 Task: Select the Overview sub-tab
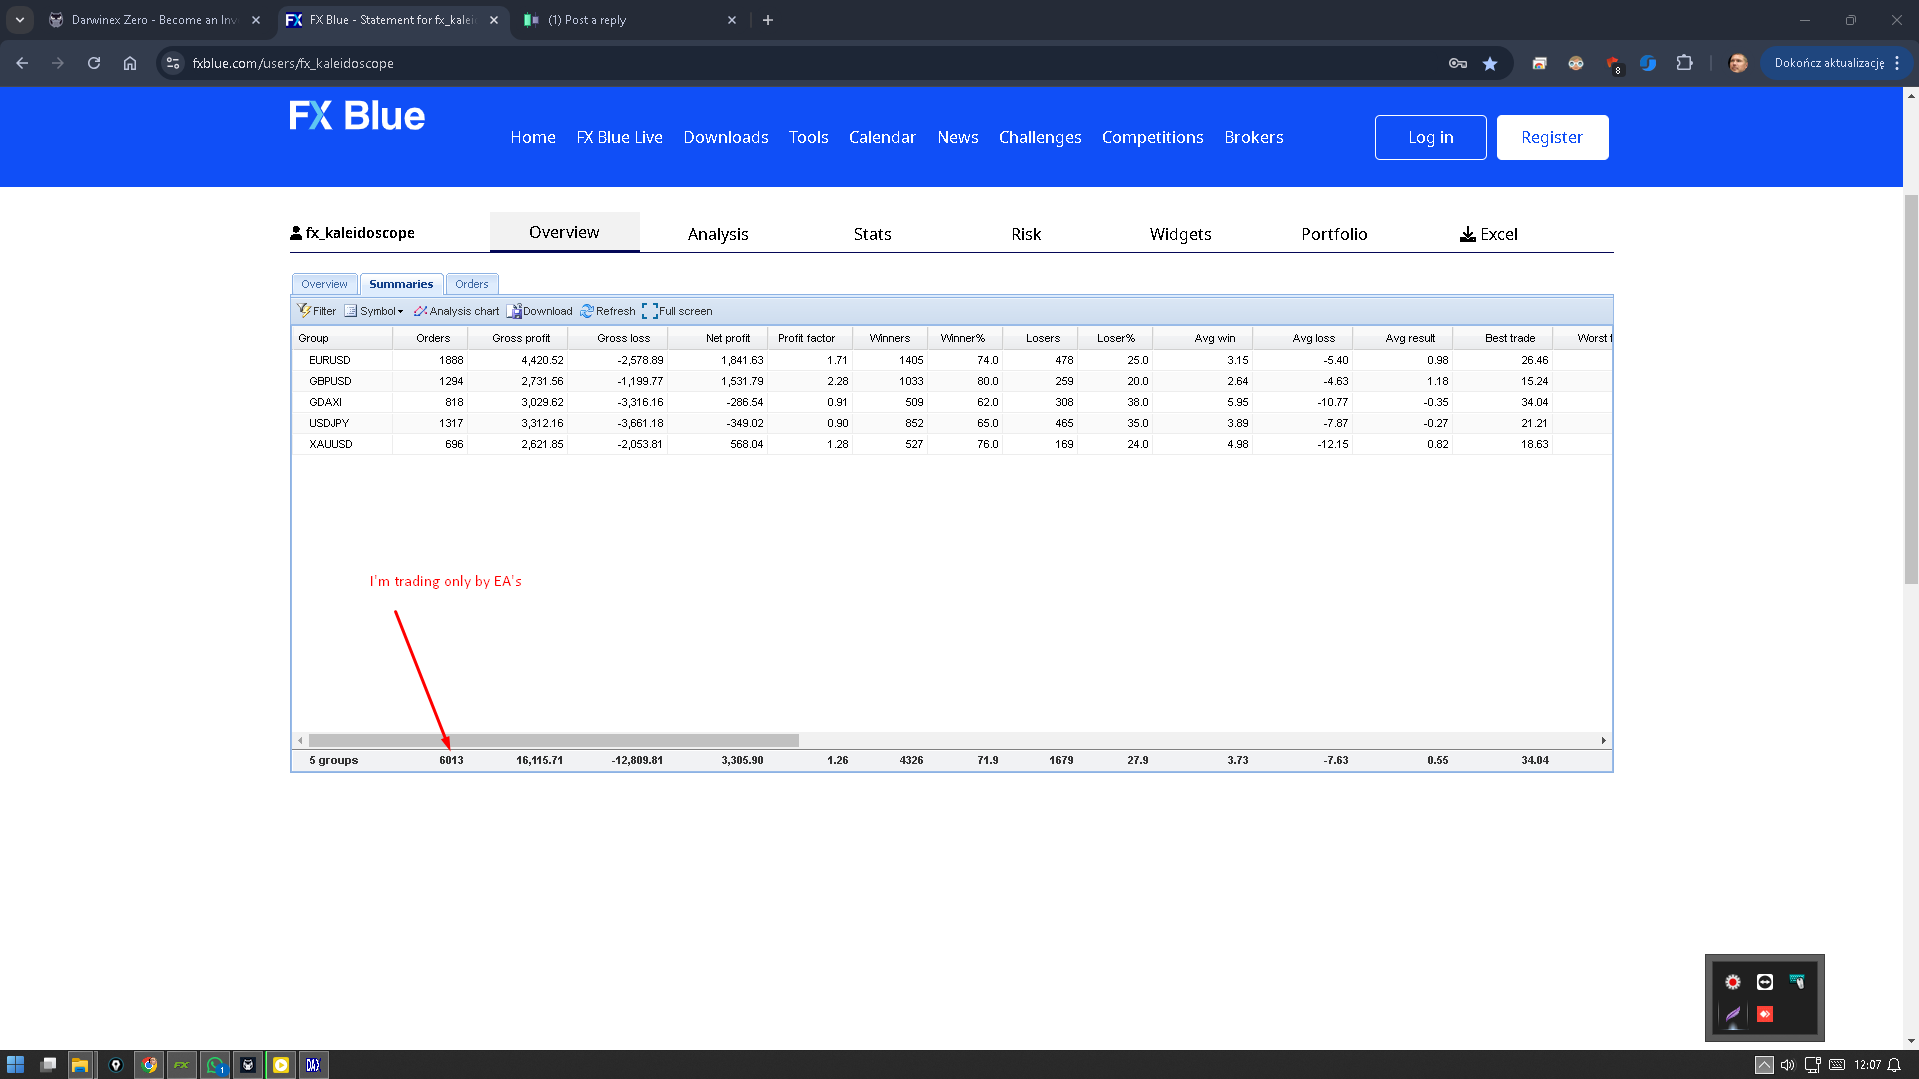click(324, 284)
